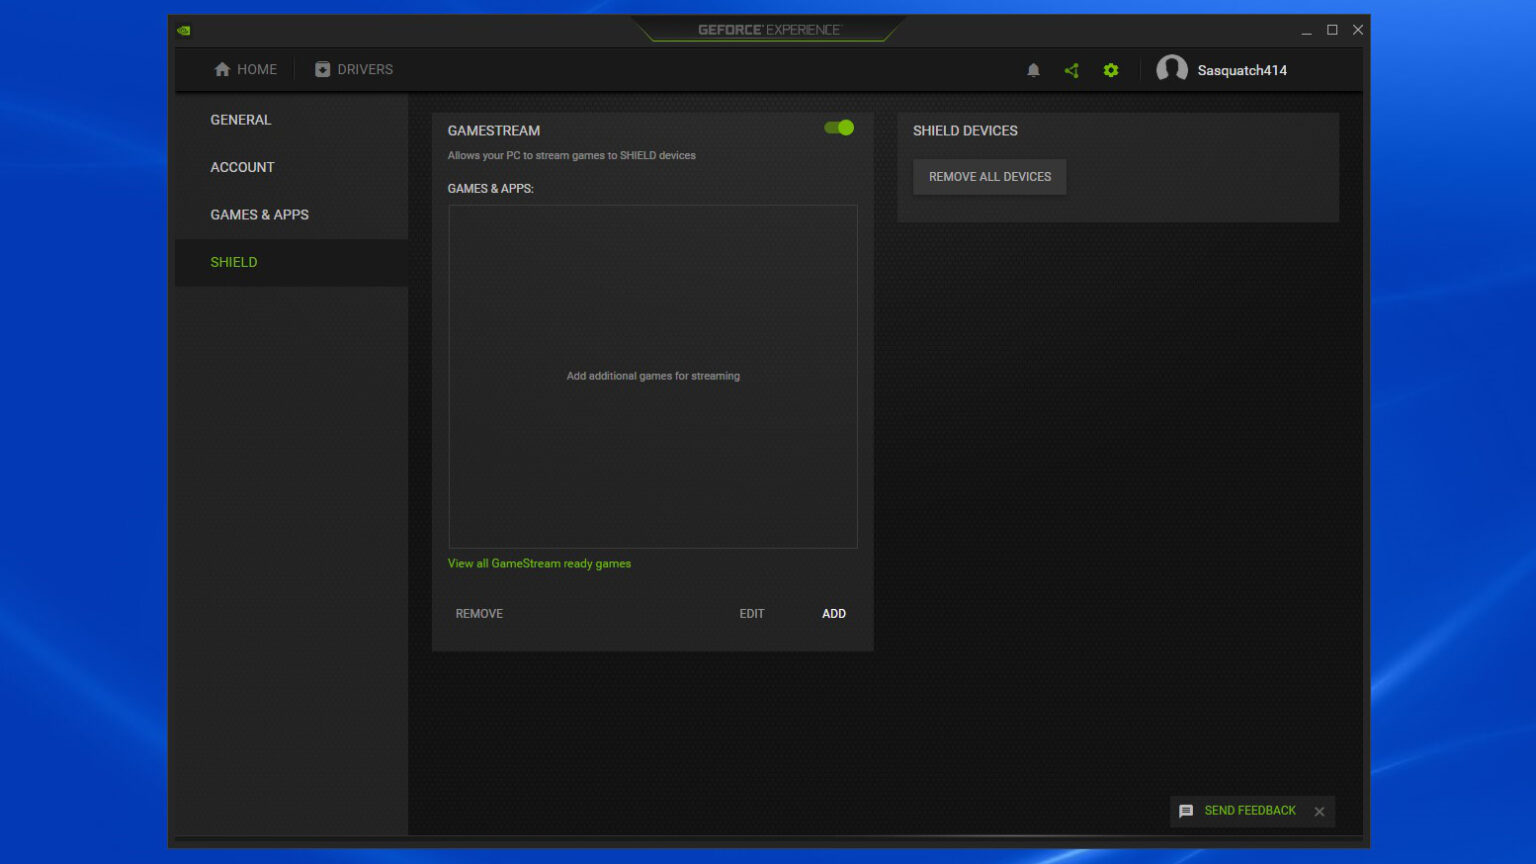This screenshot has width=1536, height=864.
Task: Open View all GameStream ready games
Action: click(x=539, y=563)
